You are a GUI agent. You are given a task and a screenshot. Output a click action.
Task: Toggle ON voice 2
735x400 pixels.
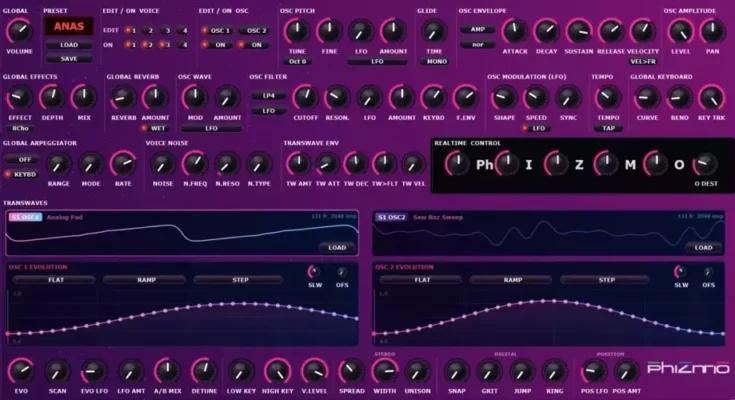[147, 45]
